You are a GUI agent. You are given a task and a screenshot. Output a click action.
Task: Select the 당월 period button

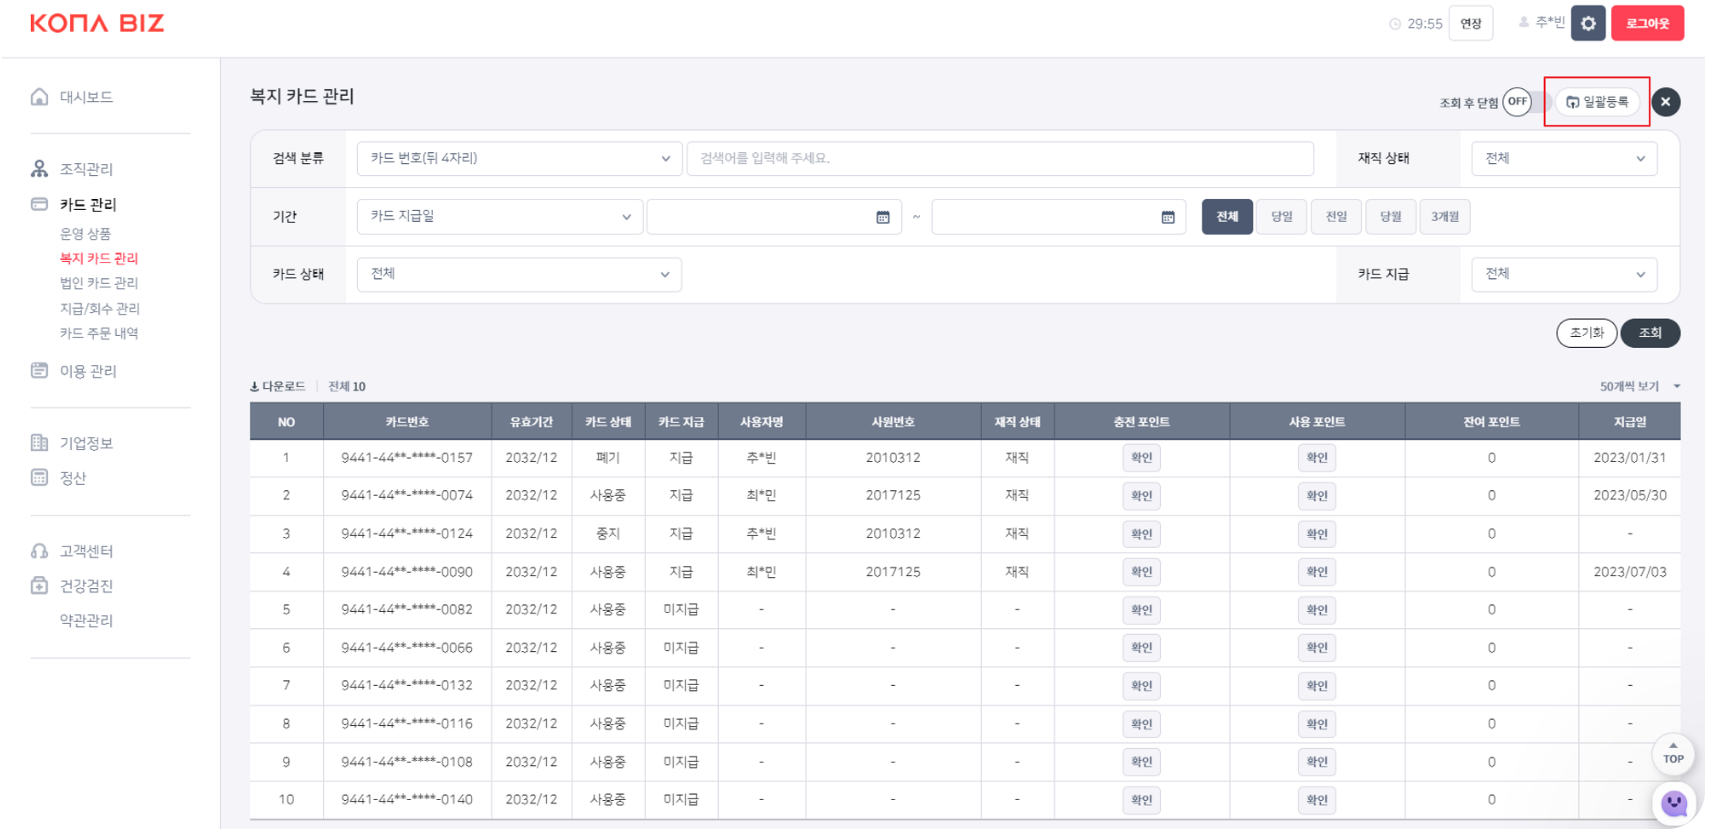(1391, 217)
